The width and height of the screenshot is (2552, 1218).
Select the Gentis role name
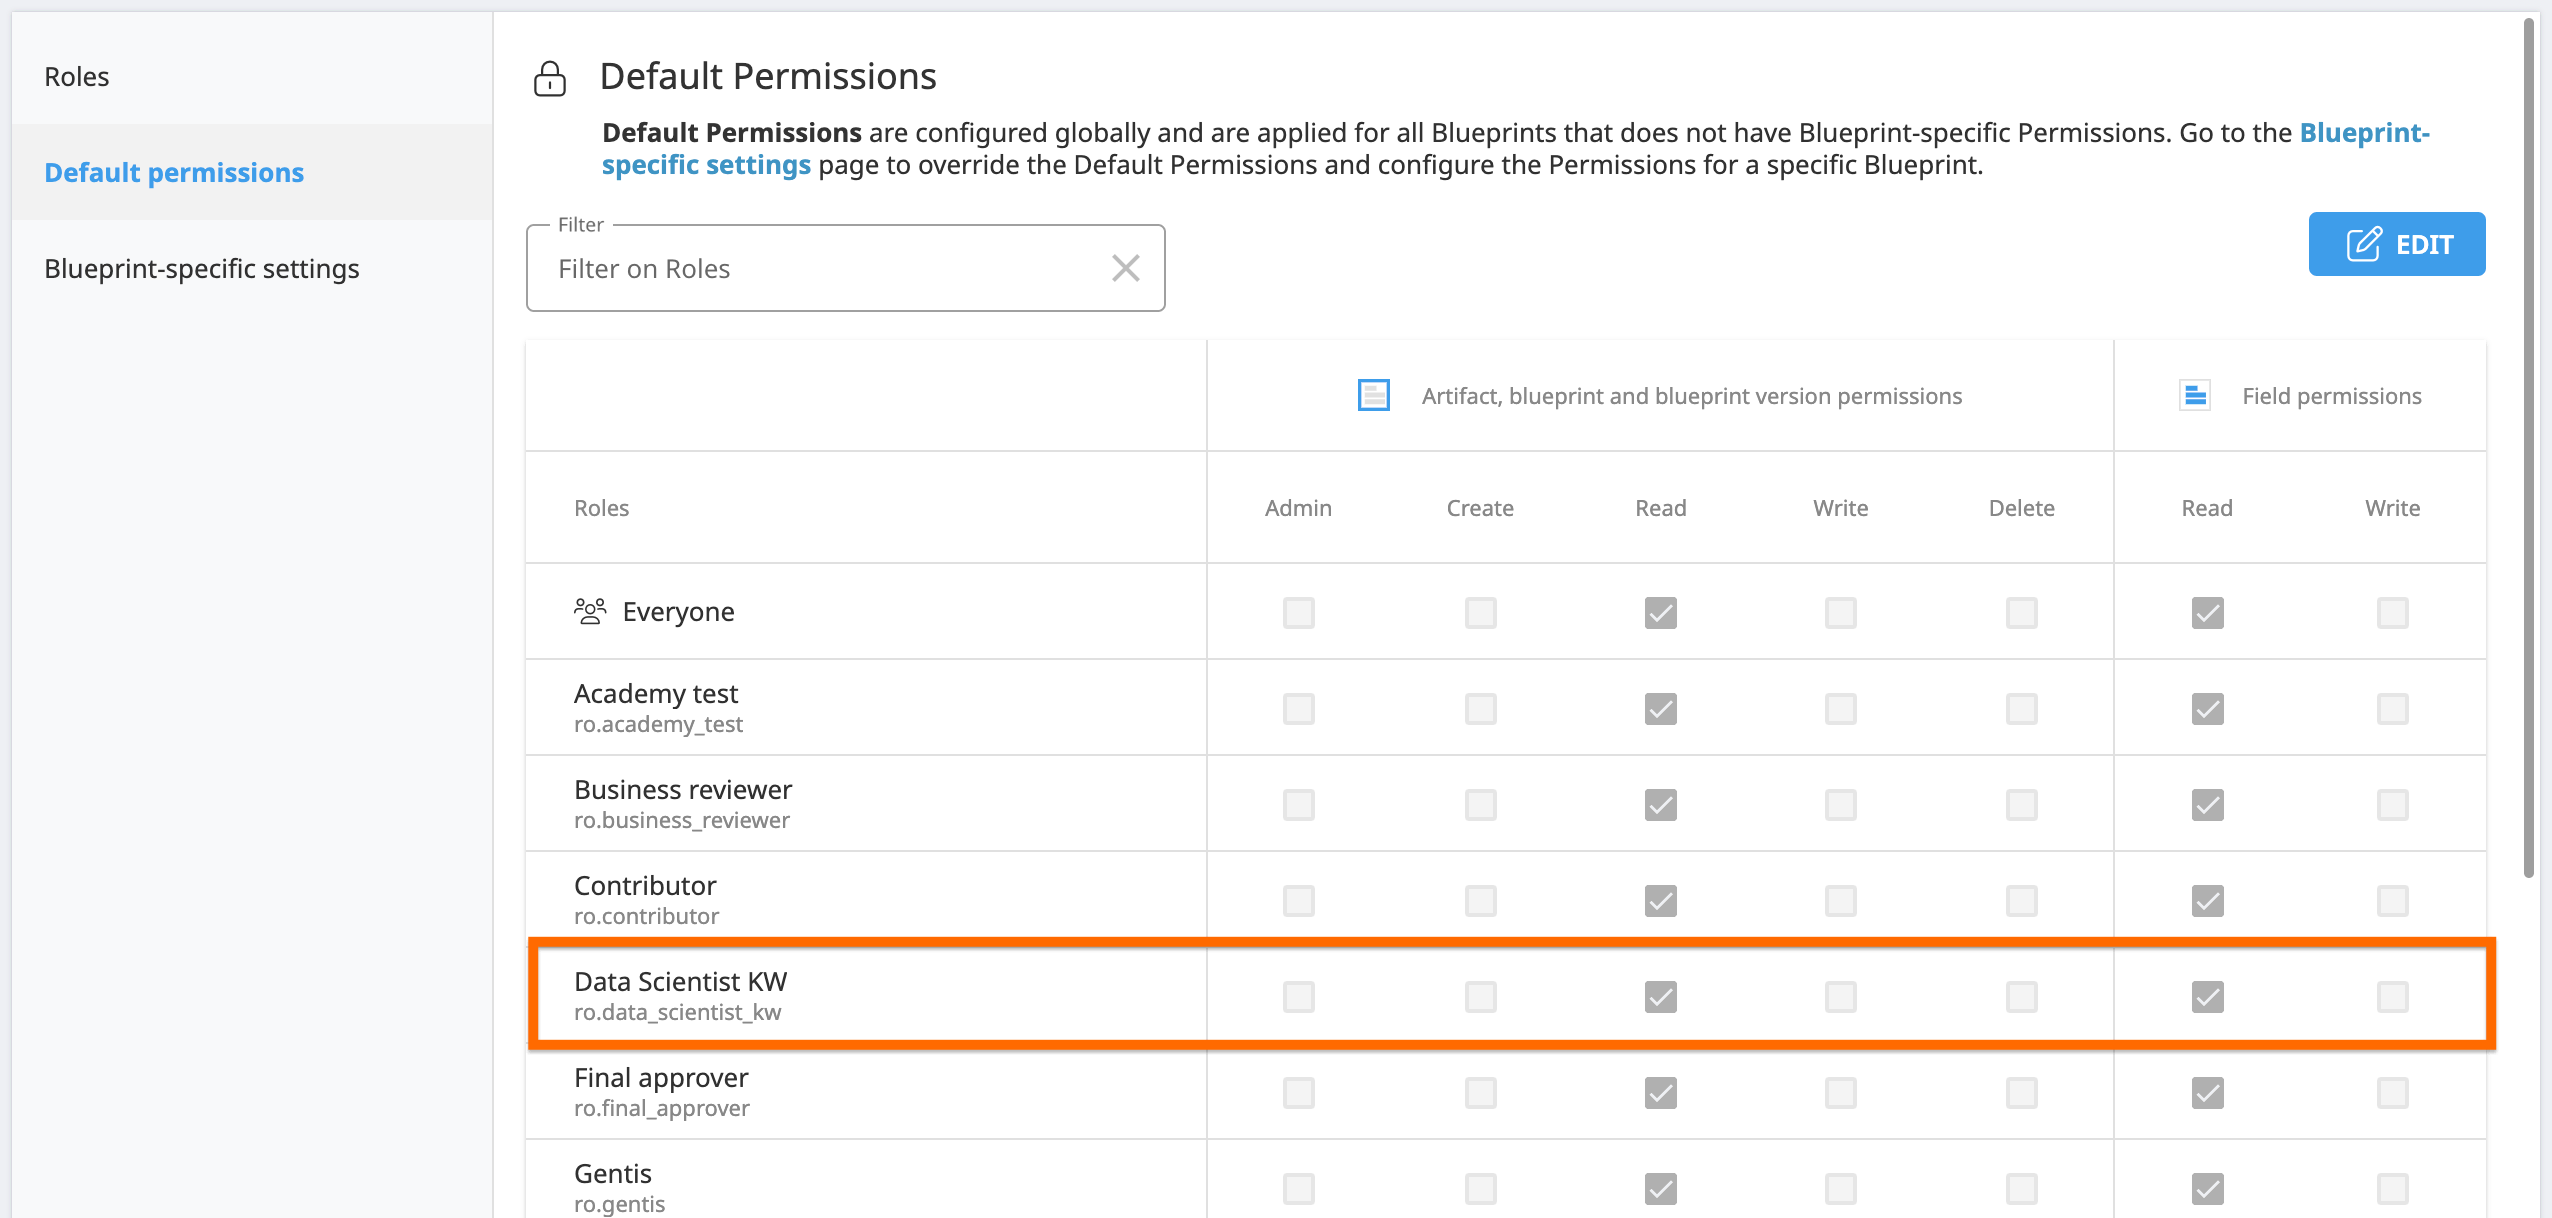coord(613,1173)
